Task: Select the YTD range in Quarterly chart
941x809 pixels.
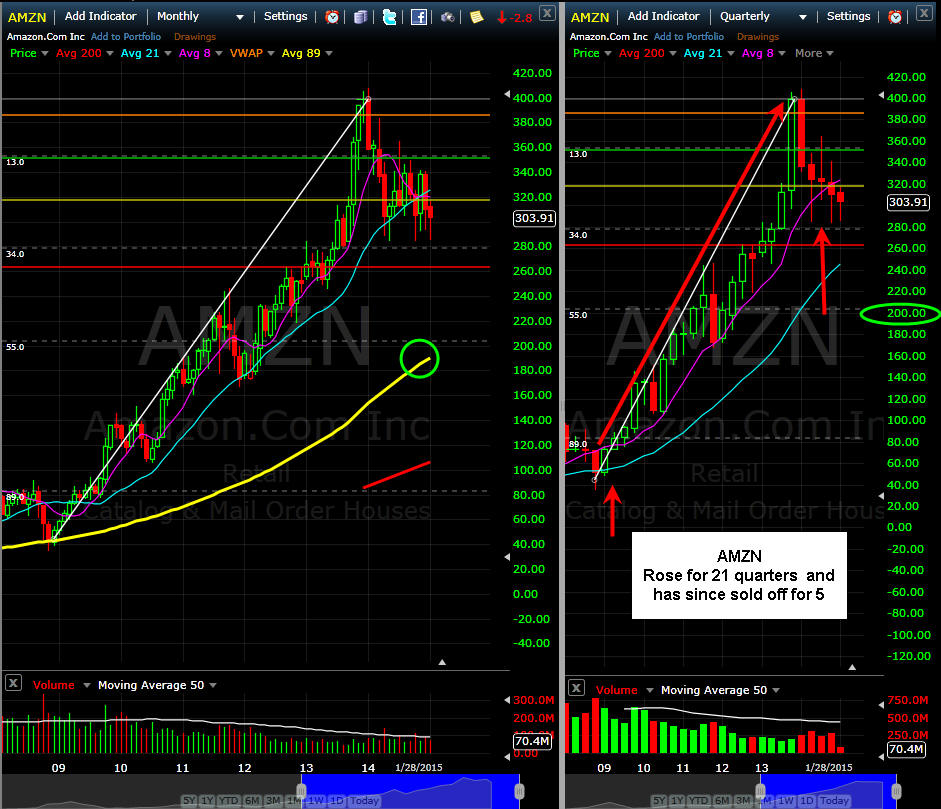Action: [699, 801]
